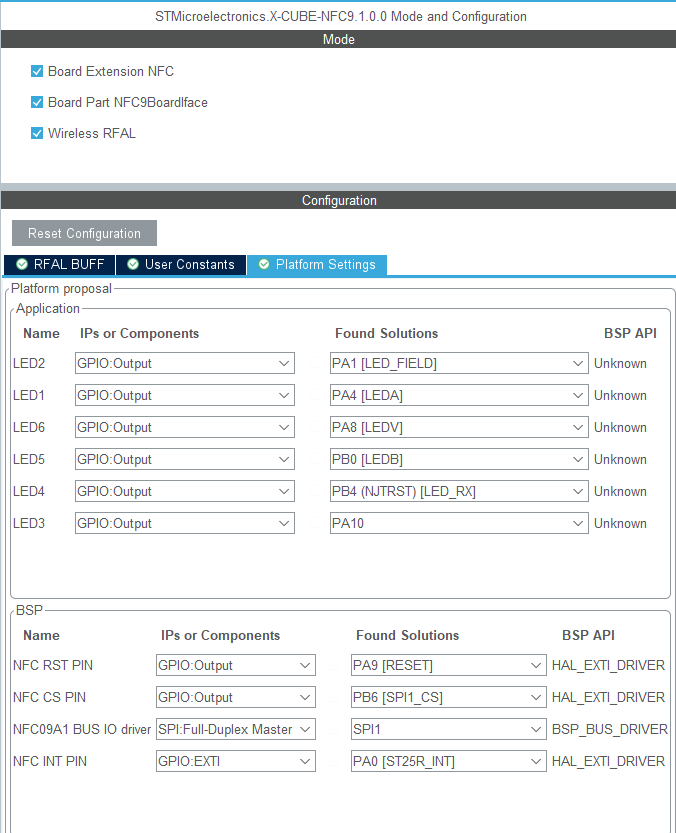This screenshot has width=676, height=833.
Task: Expand PA10 found solution dropdown
Action: 459,523
